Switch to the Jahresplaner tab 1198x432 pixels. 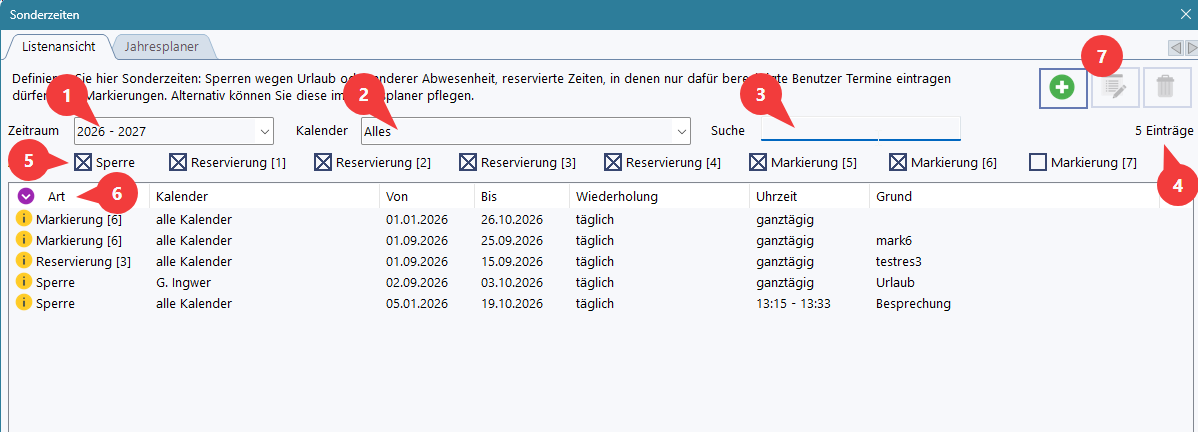[161, 47]
